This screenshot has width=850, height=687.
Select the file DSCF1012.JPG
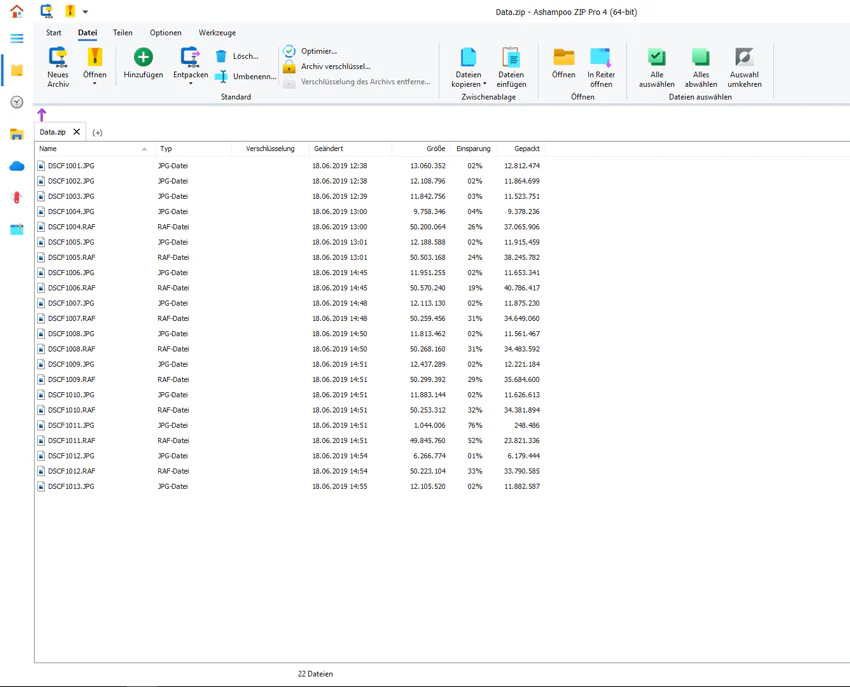point(71,455)
